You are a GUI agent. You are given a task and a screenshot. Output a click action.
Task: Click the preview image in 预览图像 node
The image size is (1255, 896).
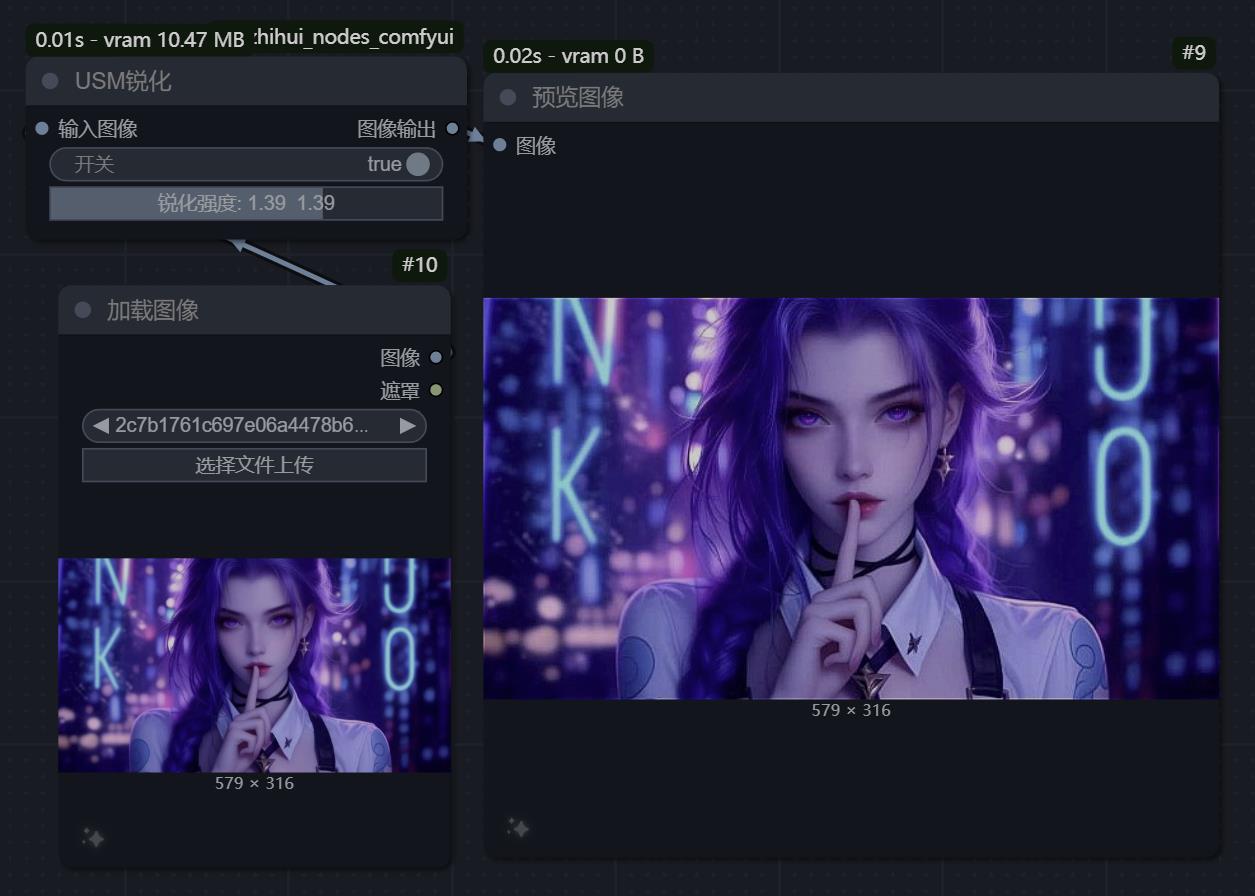click(851, 498)
